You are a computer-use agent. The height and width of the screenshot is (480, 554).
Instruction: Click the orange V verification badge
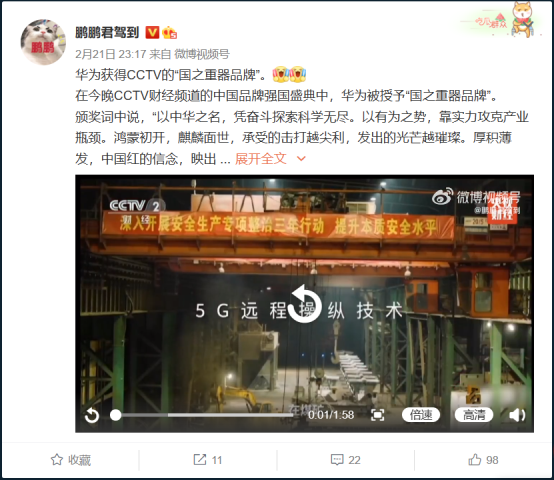click(x=152, y=32)
